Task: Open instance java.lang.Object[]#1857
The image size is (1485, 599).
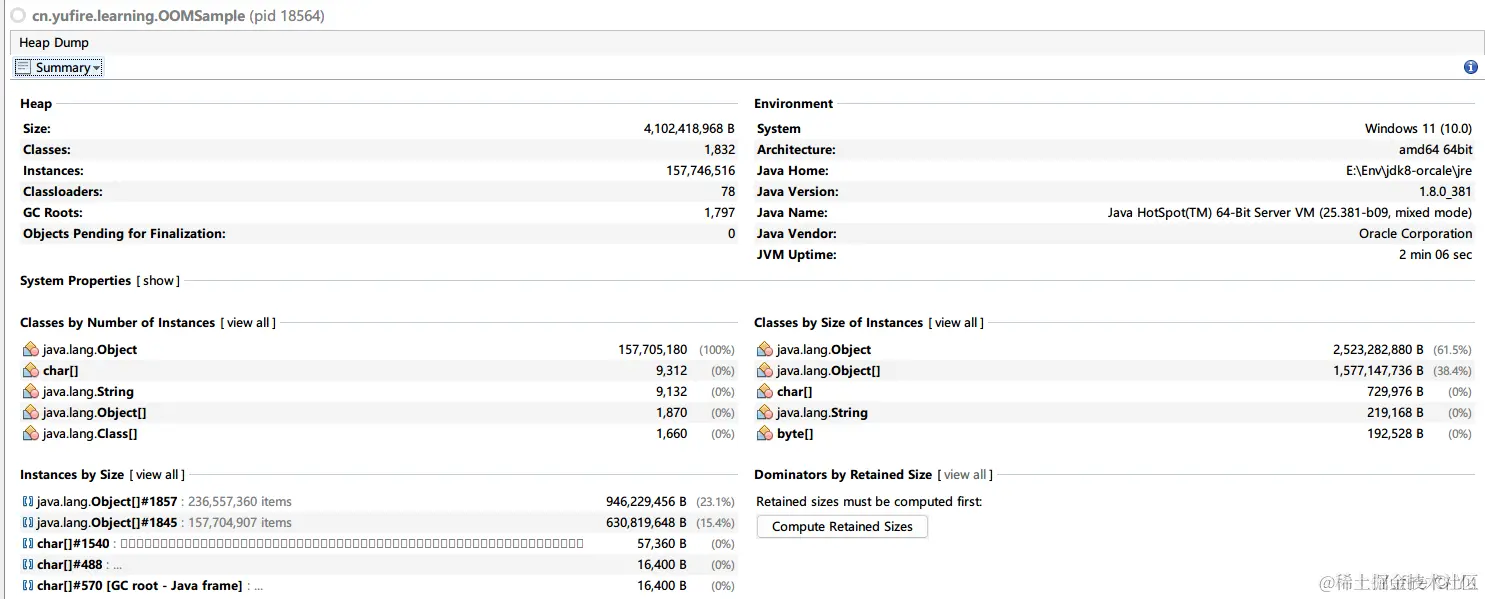Action: point(107,502)
